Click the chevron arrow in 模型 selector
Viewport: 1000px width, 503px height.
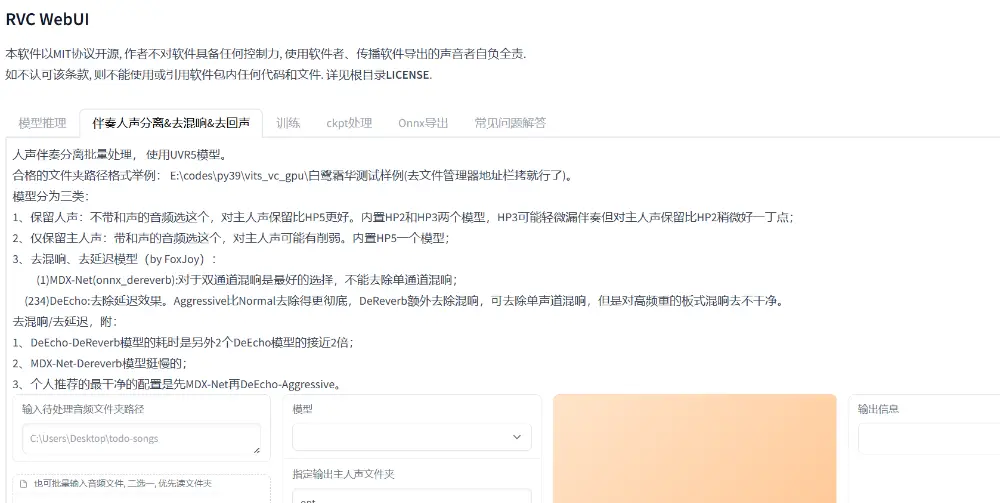(517, 437)
